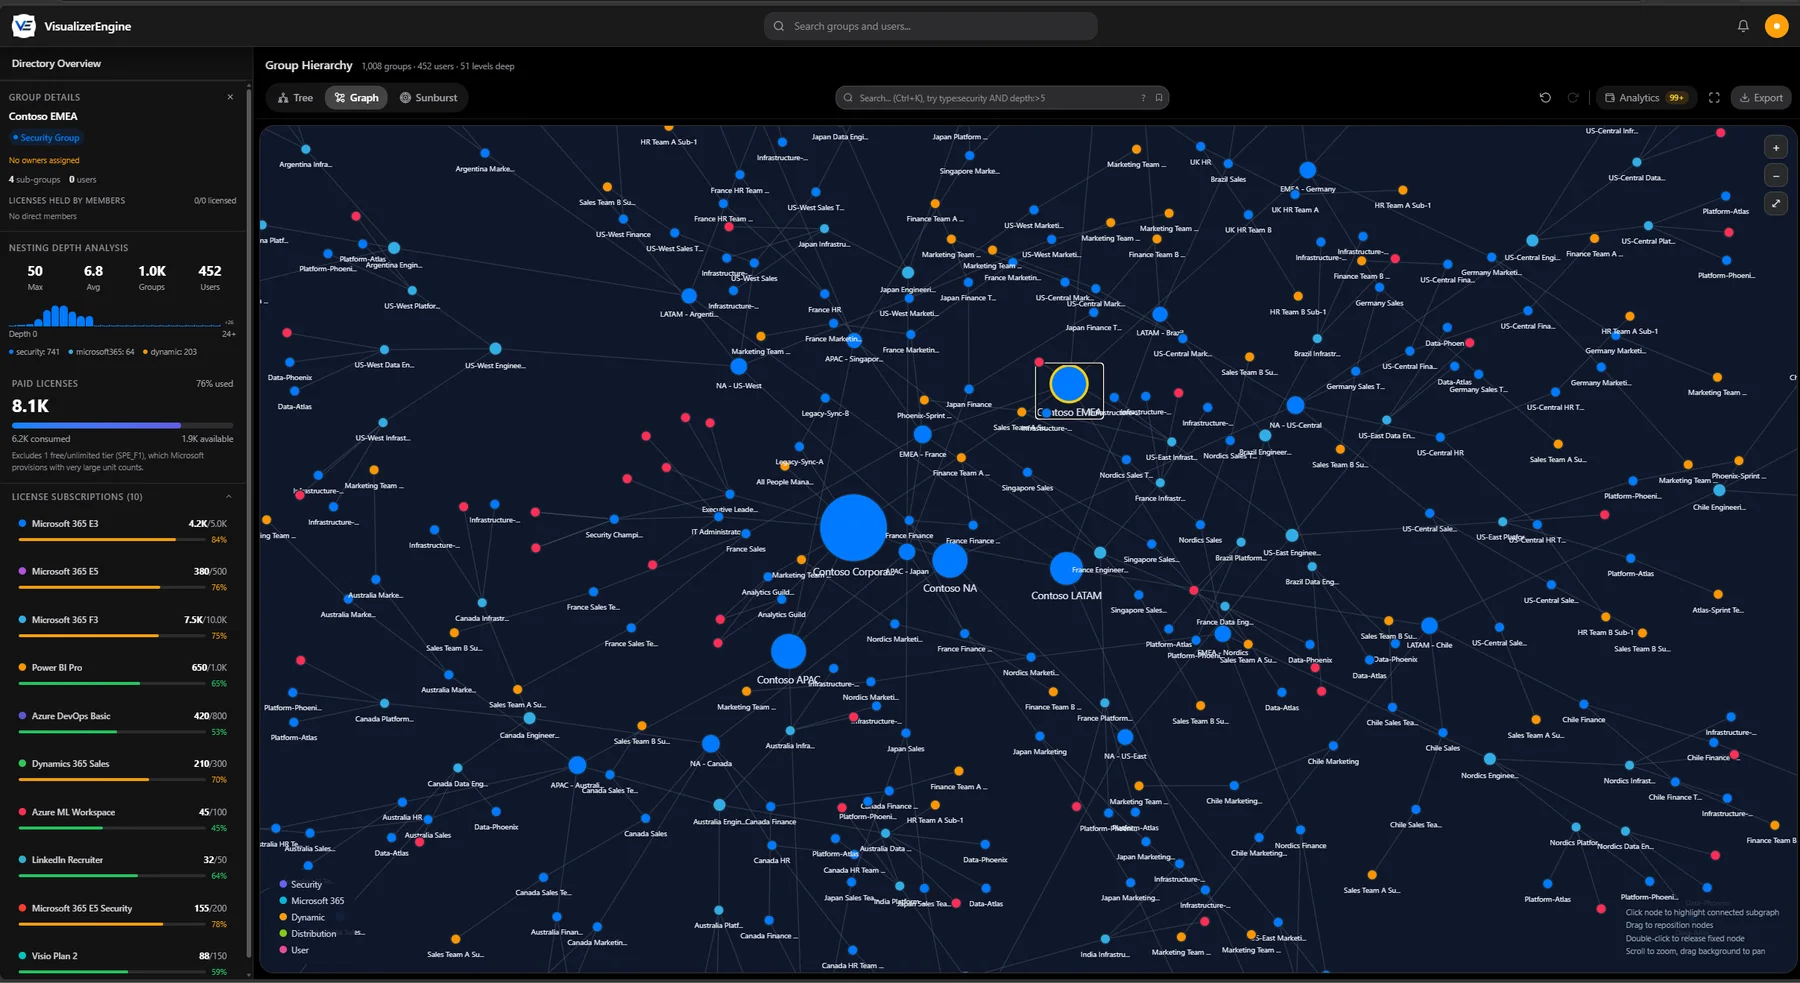Screen dimensions: 1800x983
Task: Select the highlighted Contoso EMEA node
Action: click(1069, 384)
